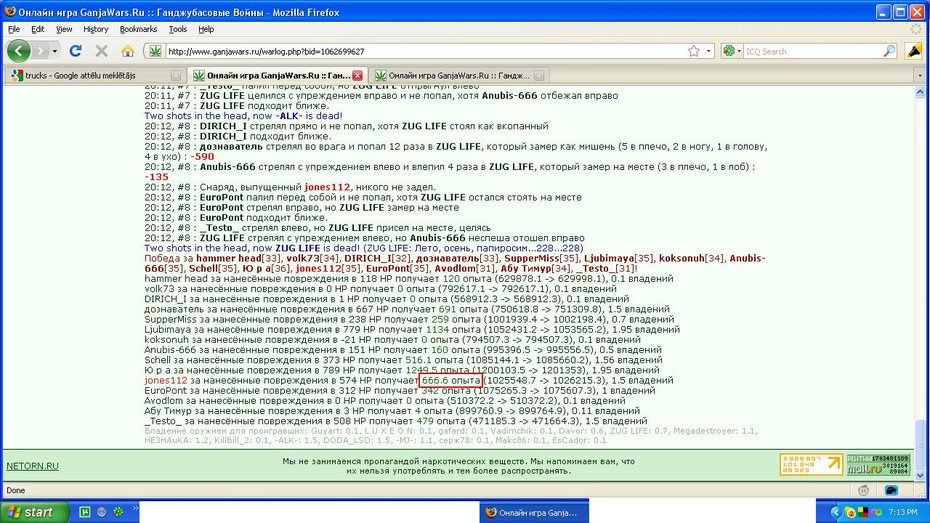
Task: Click the red -590 damage value
Action: [x=202, y=157]
